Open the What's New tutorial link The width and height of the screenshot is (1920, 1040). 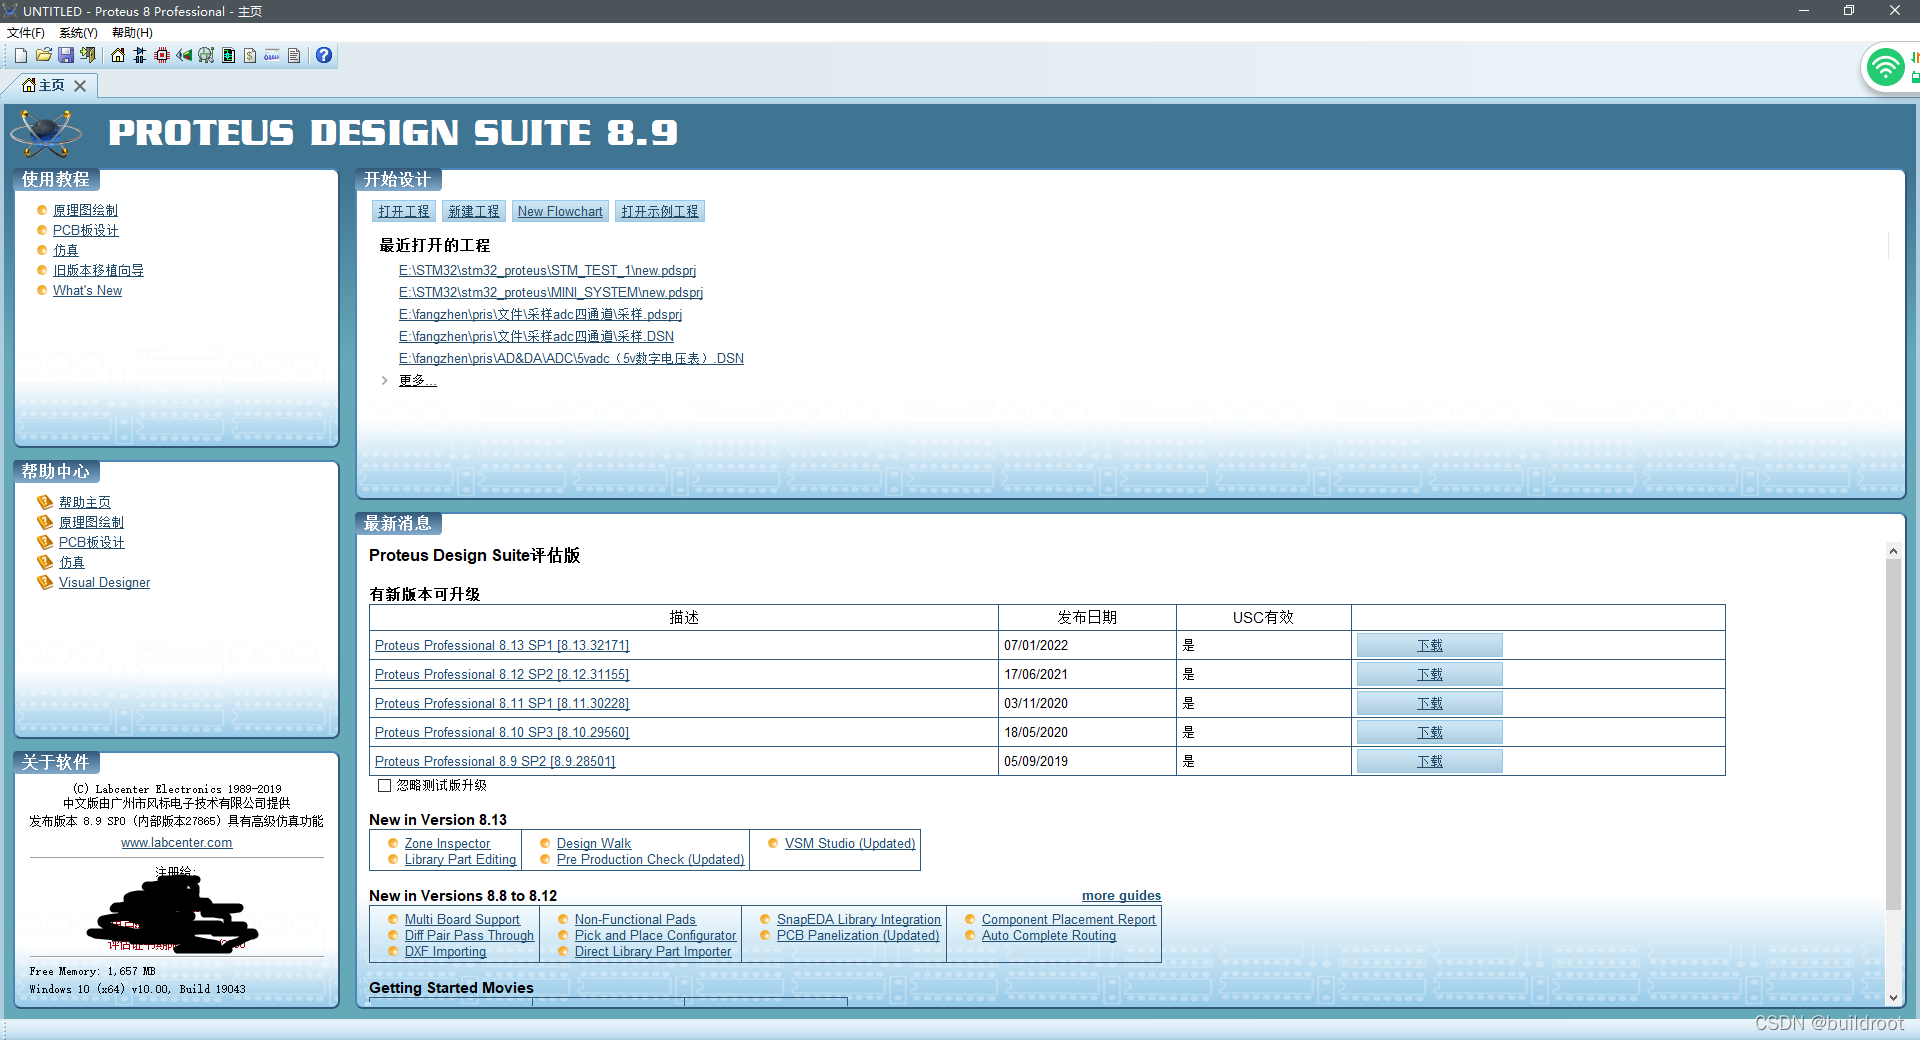click(87, 291)
